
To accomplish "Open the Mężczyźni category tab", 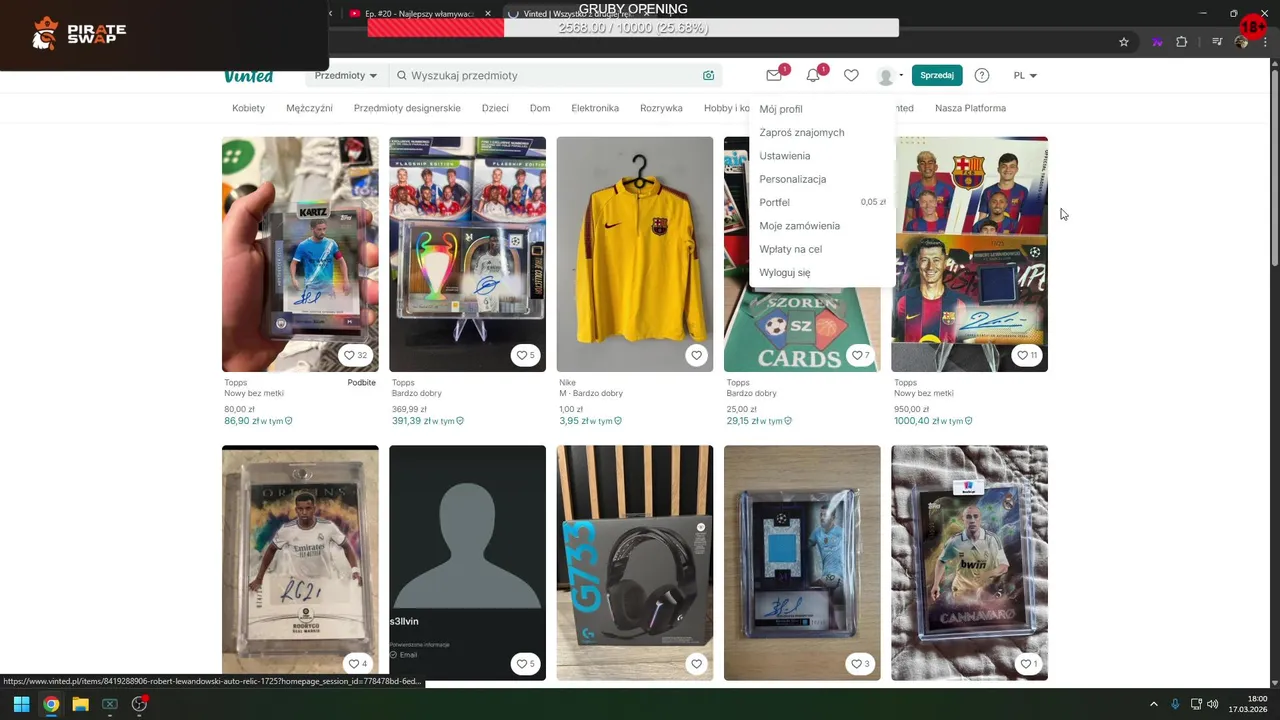I will coord(309,108).
